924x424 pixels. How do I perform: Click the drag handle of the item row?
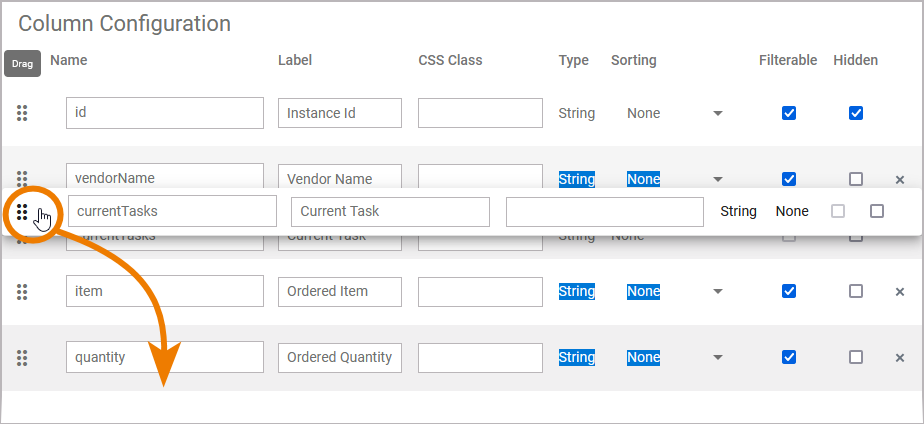22,291
